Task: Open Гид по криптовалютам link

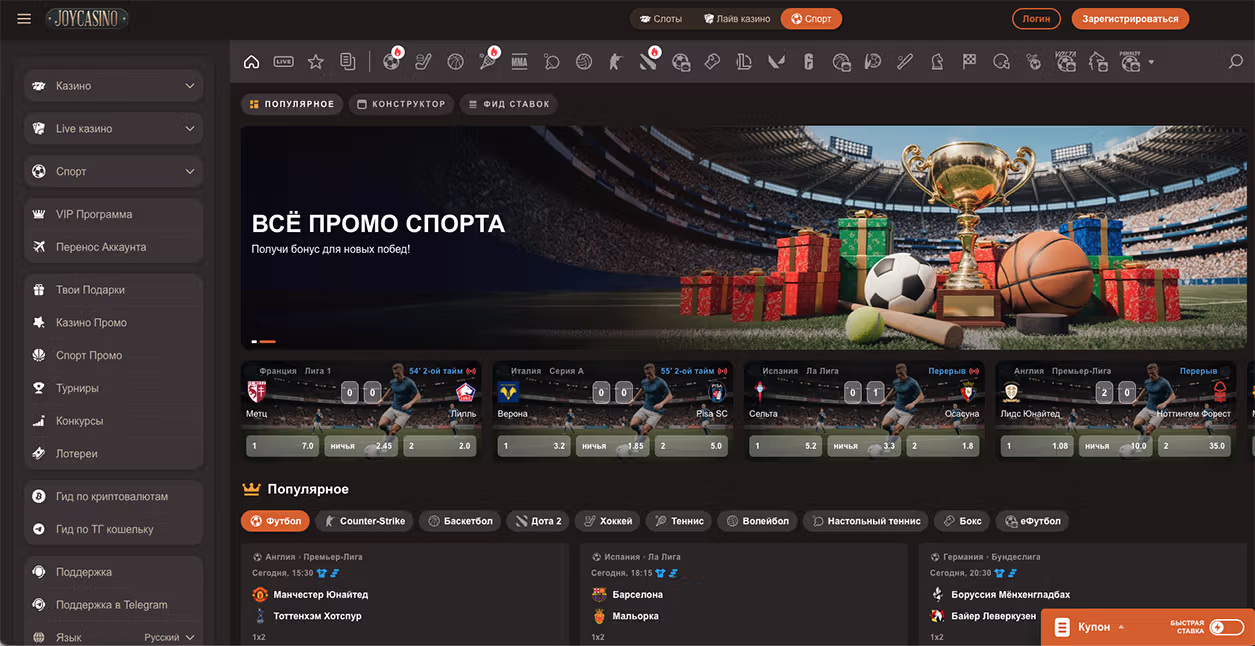Action: pyautogui.click(x=113, y=496)
